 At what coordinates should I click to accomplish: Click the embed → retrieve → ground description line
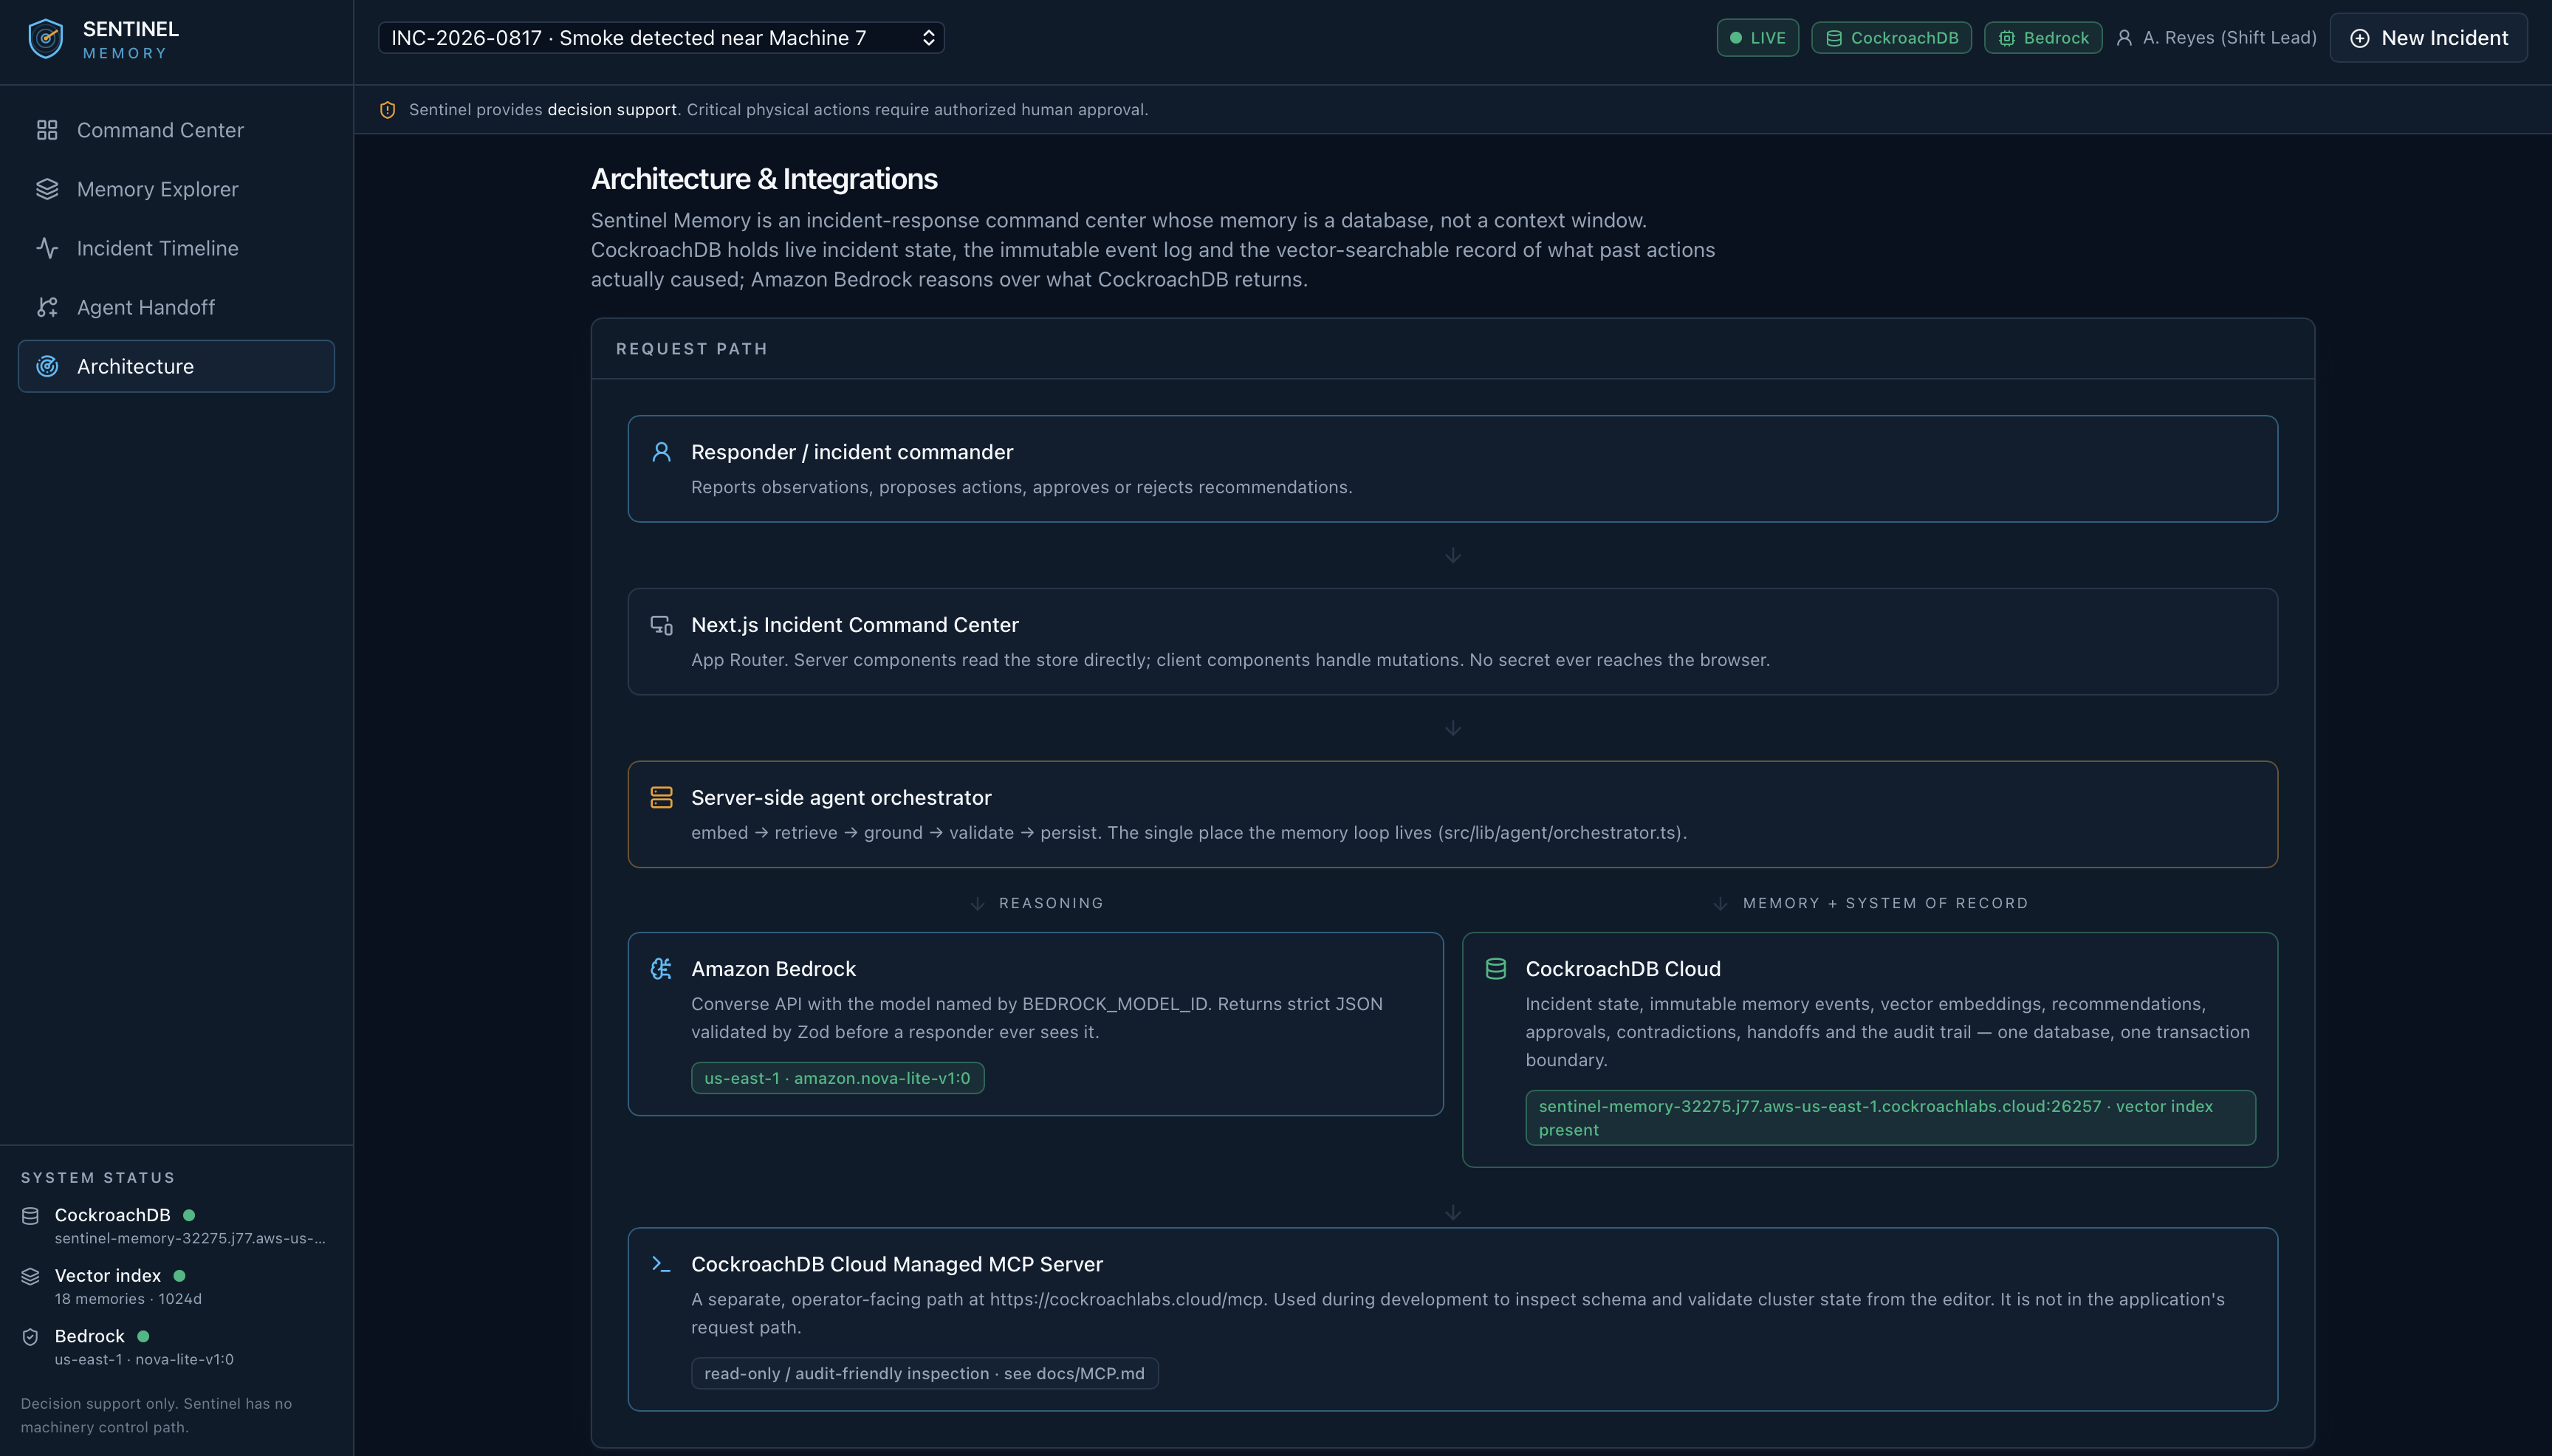(x=1189, y=833)
